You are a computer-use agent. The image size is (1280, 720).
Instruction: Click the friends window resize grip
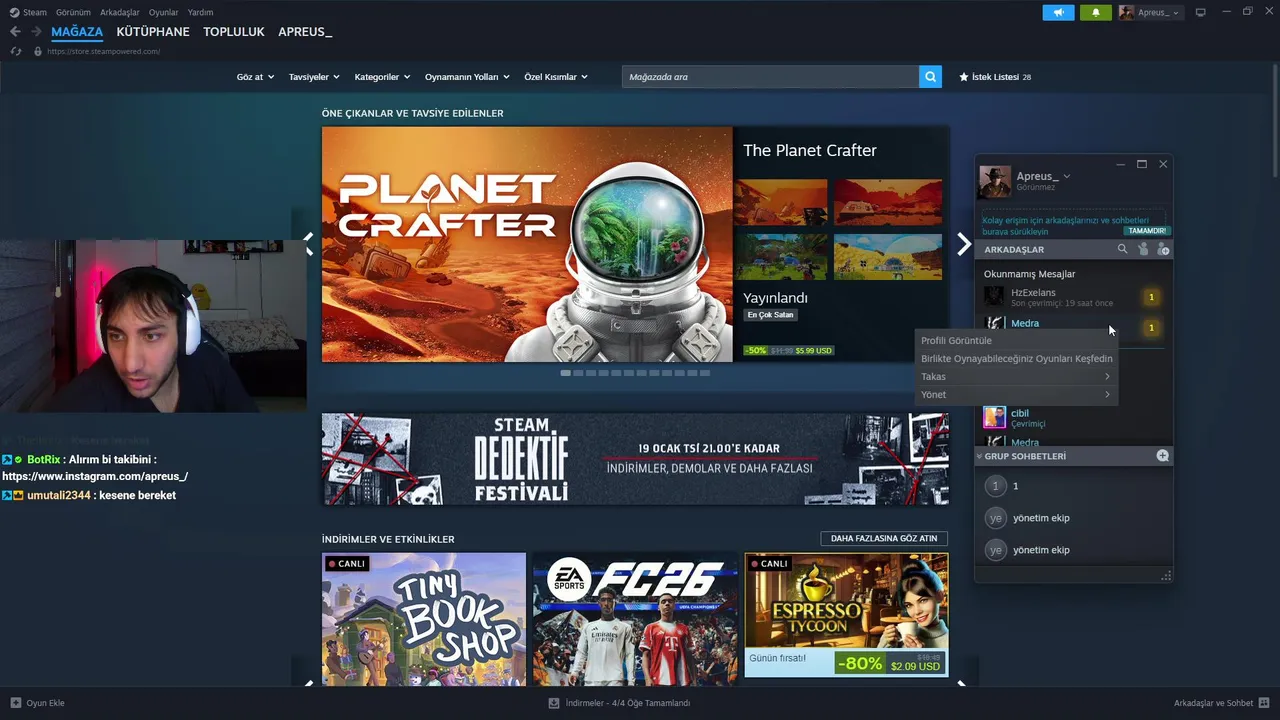coord(1166,576)
